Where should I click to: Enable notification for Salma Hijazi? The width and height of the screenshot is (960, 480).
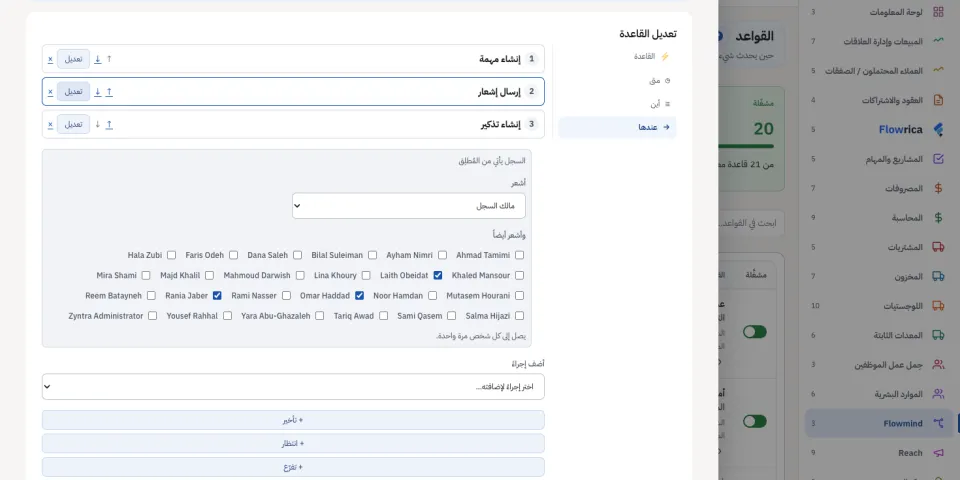pos(519,316)
